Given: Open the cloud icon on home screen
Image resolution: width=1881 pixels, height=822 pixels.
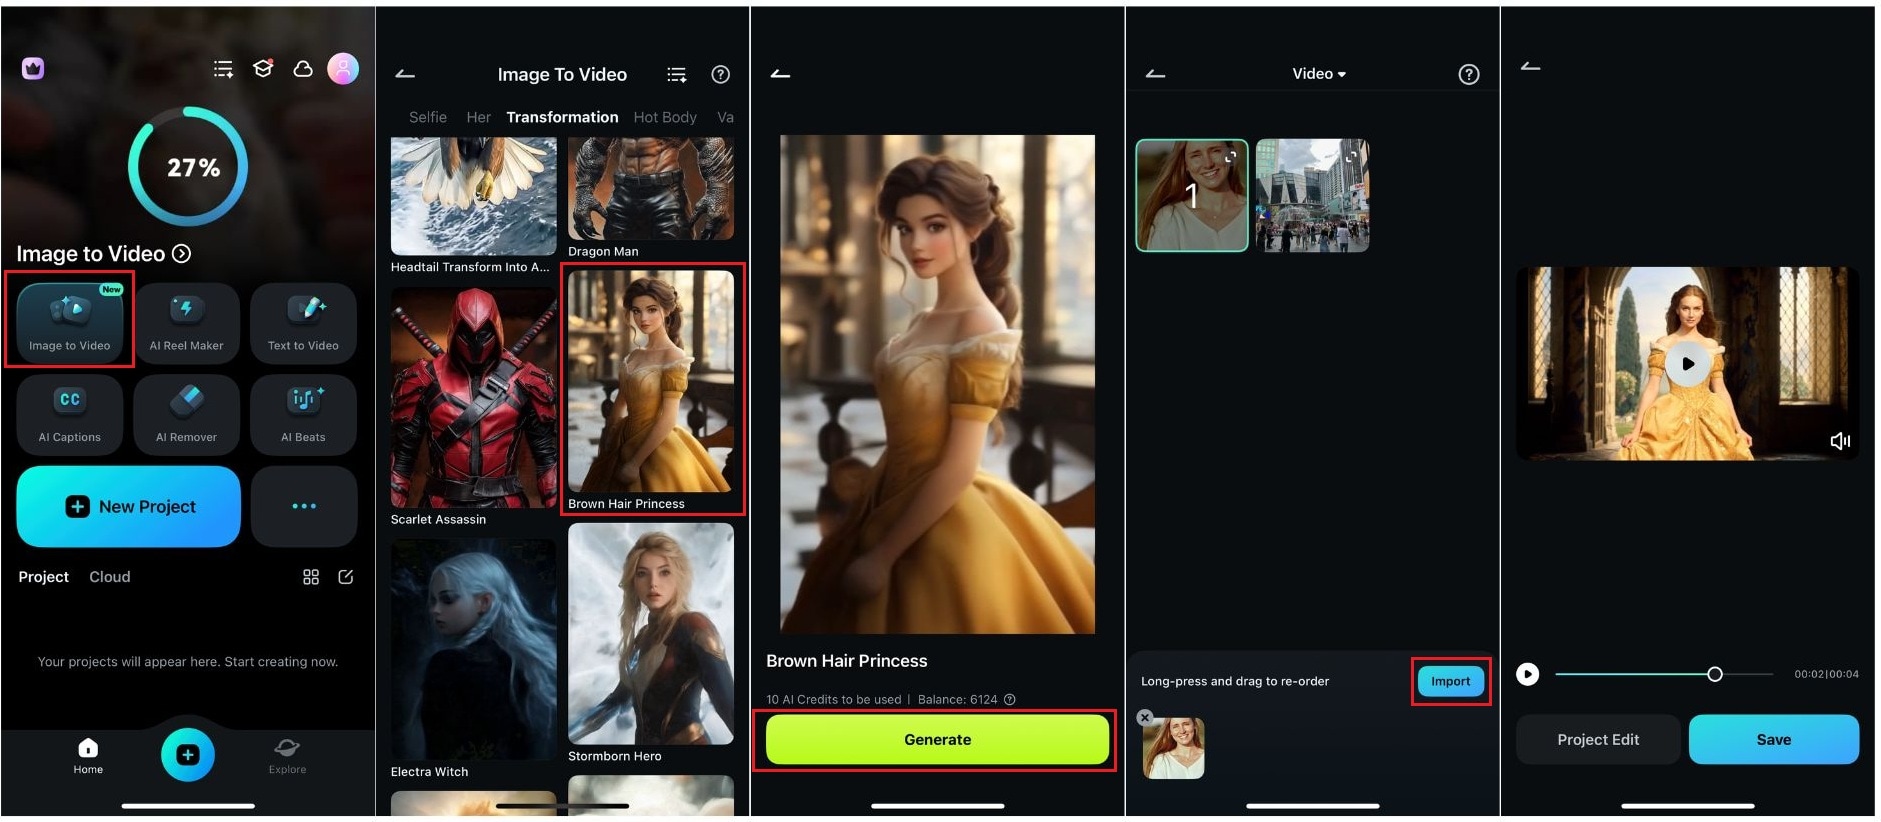Looking at the screenshot, I should click(302, 69).
